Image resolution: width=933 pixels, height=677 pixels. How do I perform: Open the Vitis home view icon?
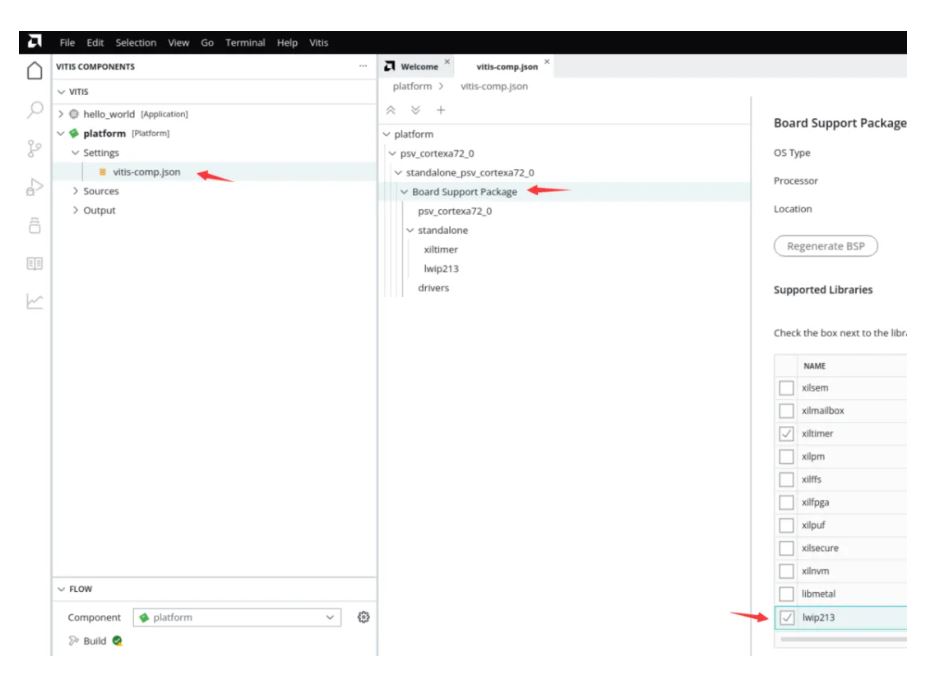tap(35, 70)
